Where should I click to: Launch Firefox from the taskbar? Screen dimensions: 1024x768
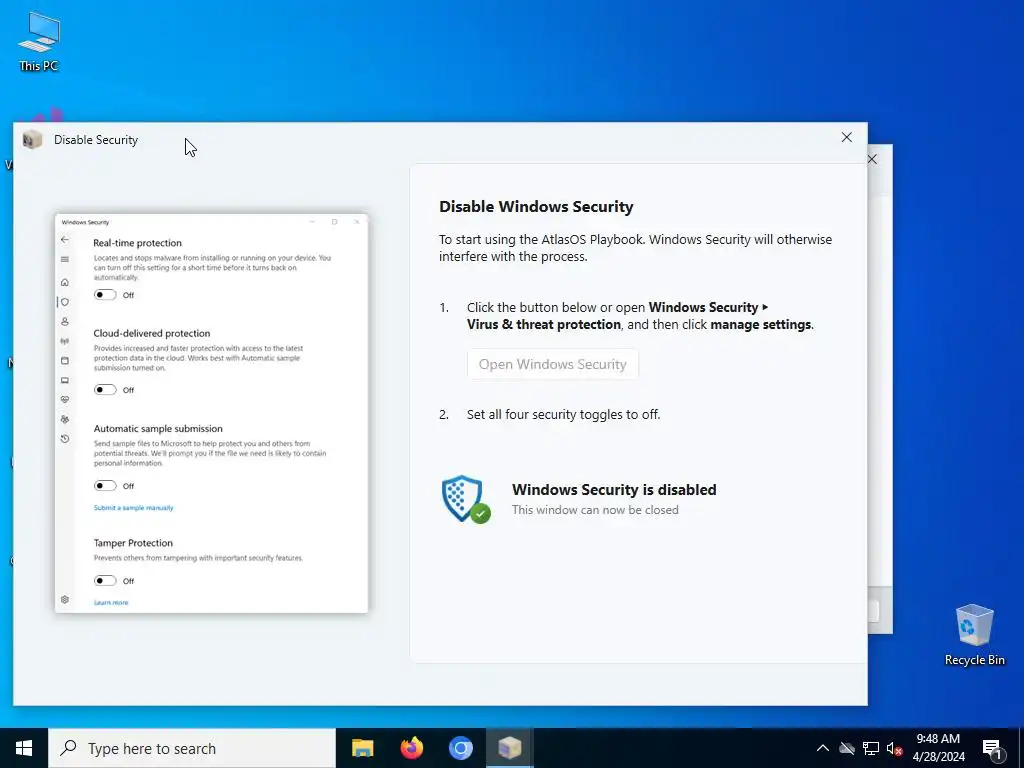411,748
